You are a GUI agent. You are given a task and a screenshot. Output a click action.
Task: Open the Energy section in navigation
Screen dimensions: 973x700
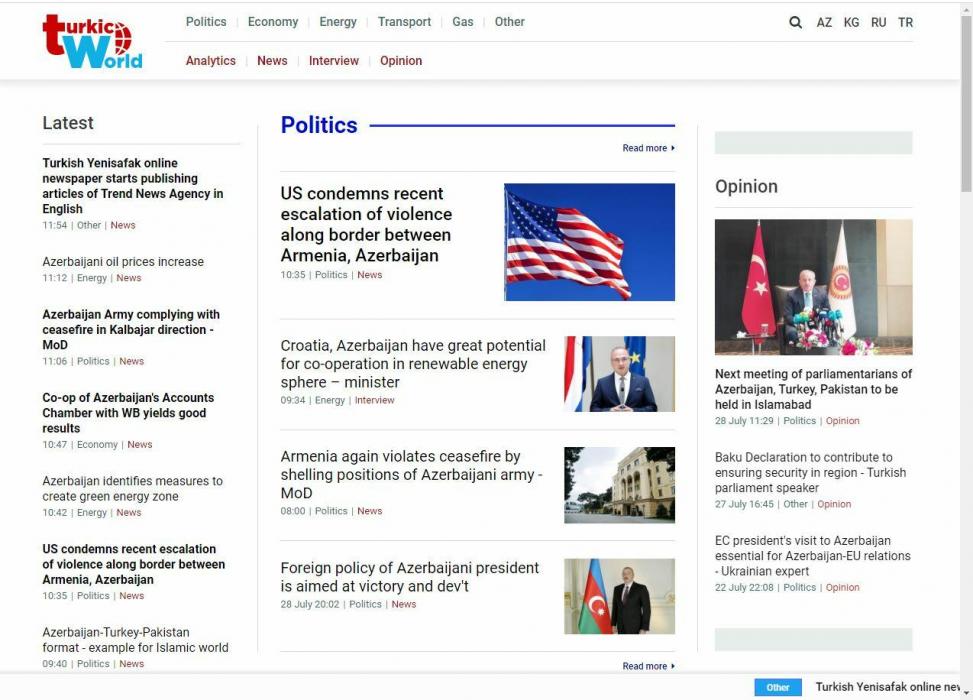[338, 22]
